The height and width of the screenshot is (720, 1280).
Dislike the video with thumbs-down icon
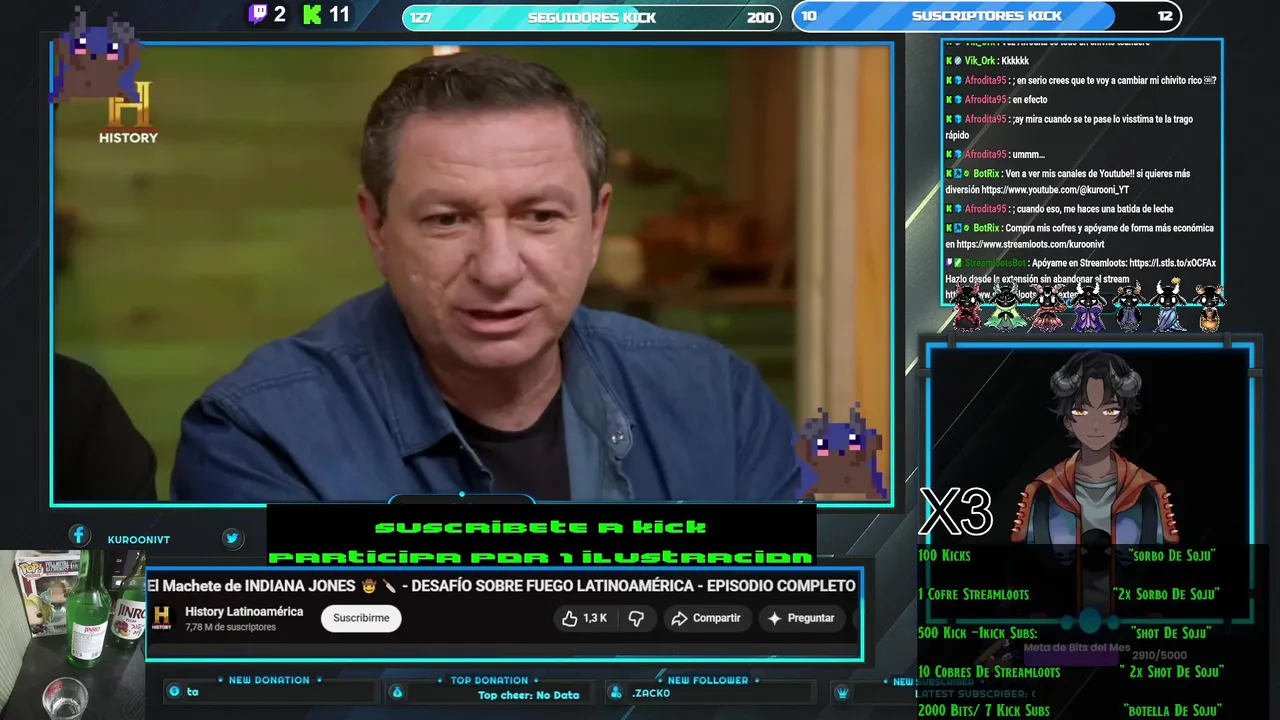(x=636, y=618)
